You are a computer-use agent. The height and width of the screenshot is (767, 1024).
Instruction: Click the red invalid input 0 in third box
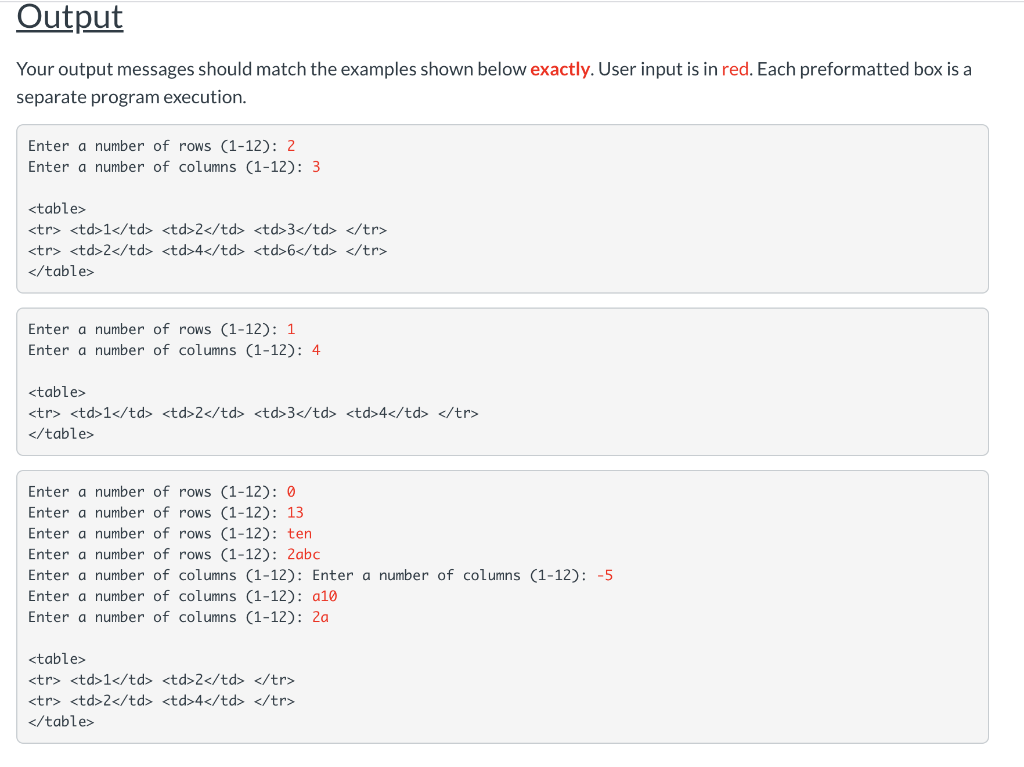pyautogui.click(x=291, y=491)
